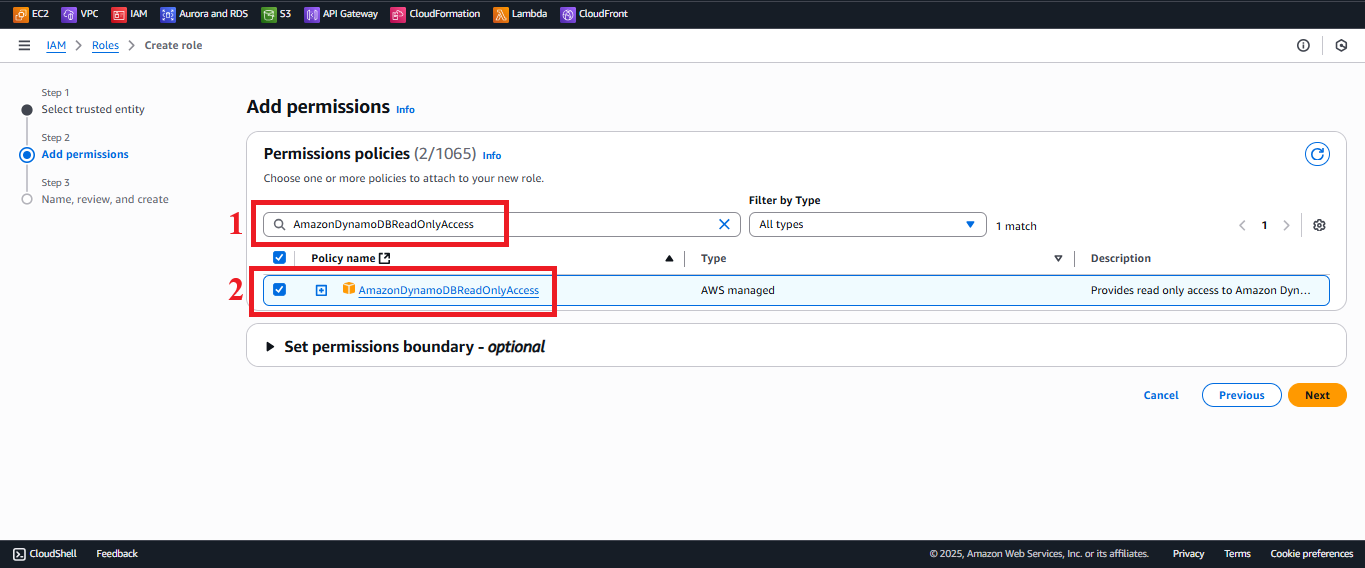1365x568 pixels.
Task: Click page number 1 in pagination
Action: pyautogui.click(x=1264, y=225)
